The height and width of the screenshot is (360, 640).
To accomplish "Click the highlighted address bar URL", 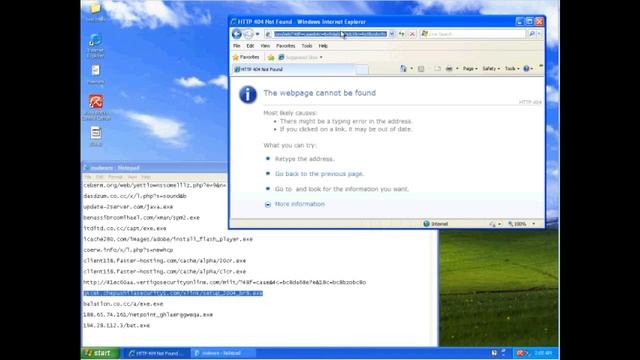I will (x=330, y=34).
